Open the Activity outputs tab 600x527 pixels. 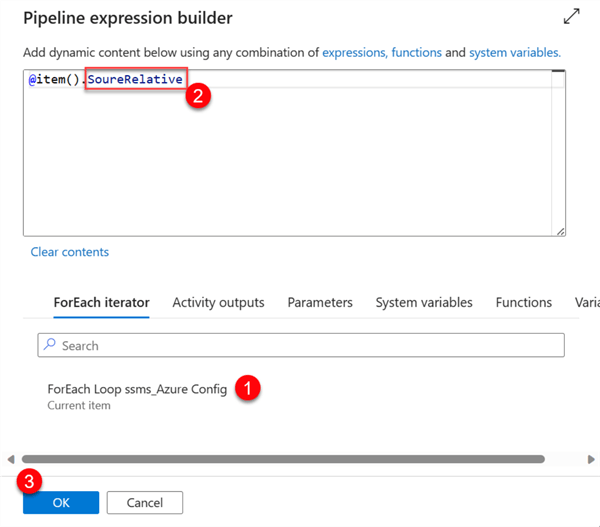tap(218, 302)
